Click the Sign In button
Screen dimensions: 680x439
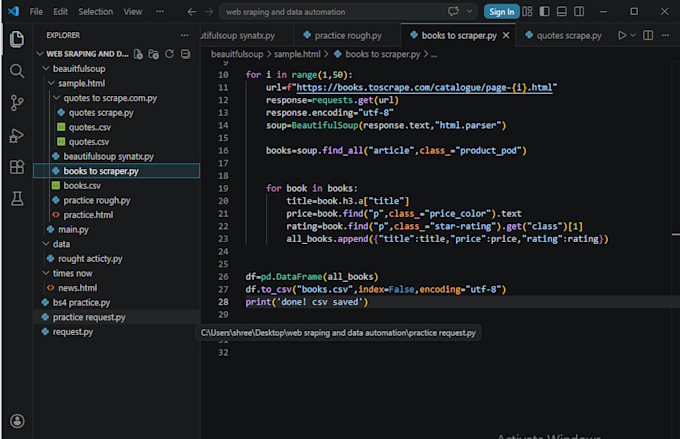coord(501,12)
